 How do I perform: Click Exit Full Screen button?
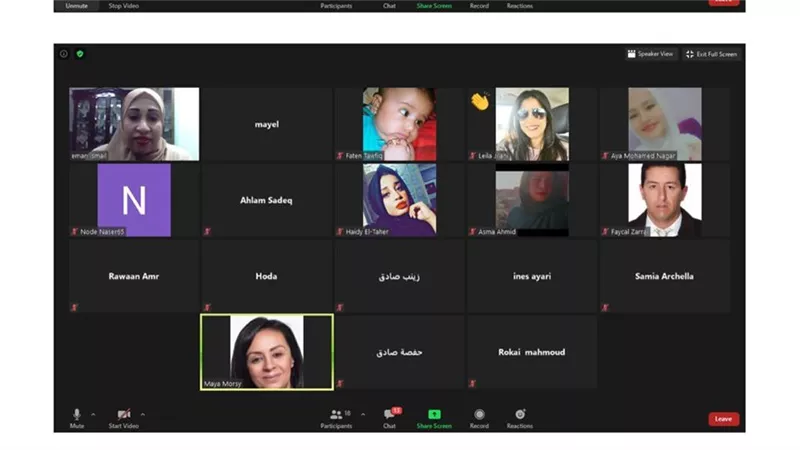pos(712,54)
